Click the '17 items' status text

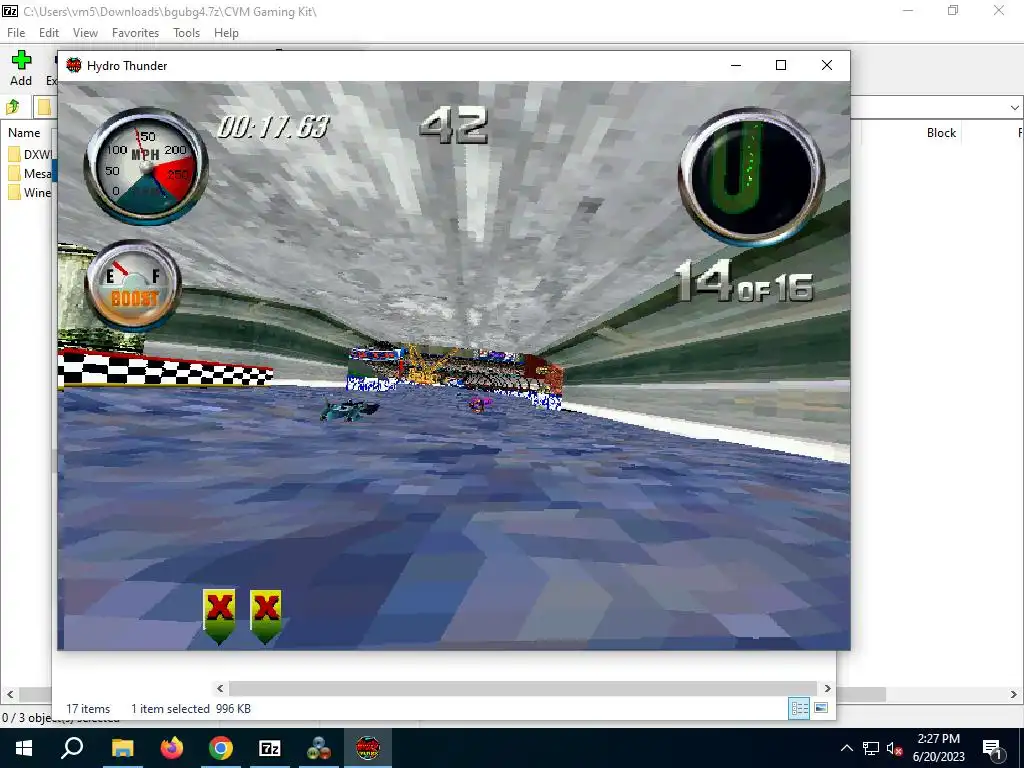pos(88,709)
